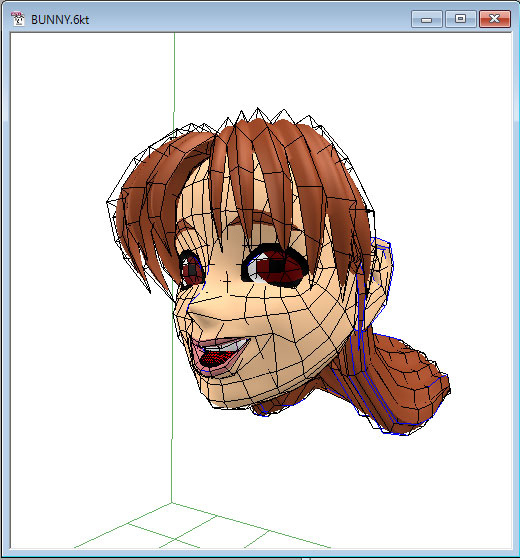Click the model's large red eye

(275, 266)
